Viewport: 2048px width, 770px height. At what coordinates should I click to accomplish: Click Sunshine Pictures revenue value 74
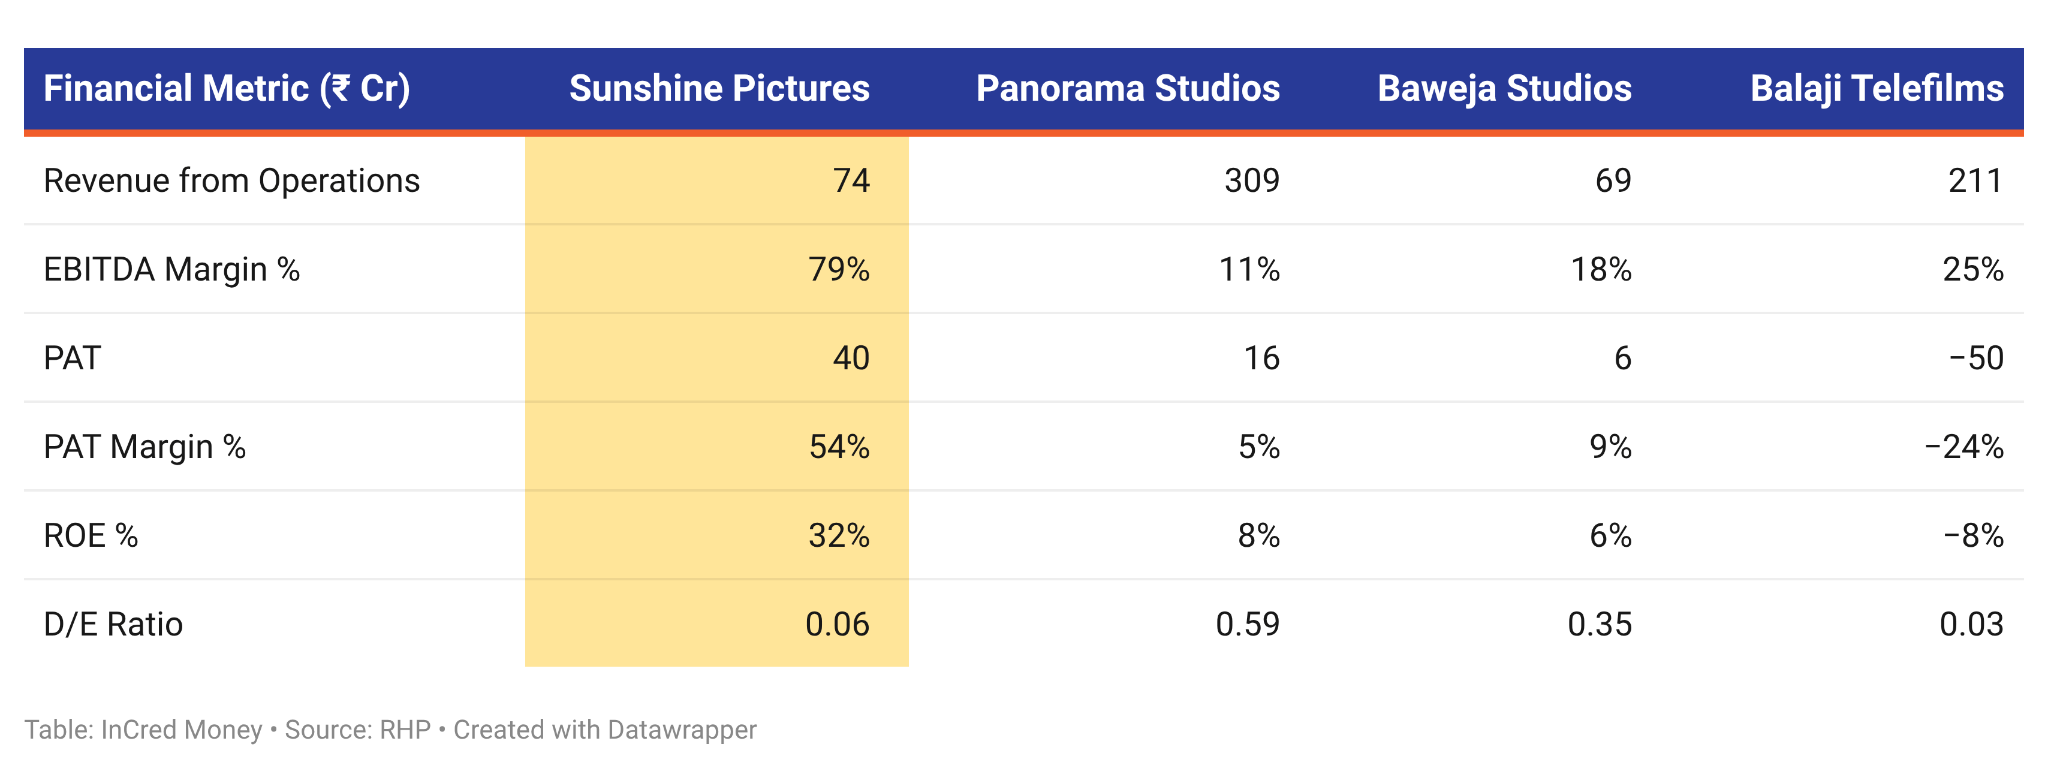point(851,181)
